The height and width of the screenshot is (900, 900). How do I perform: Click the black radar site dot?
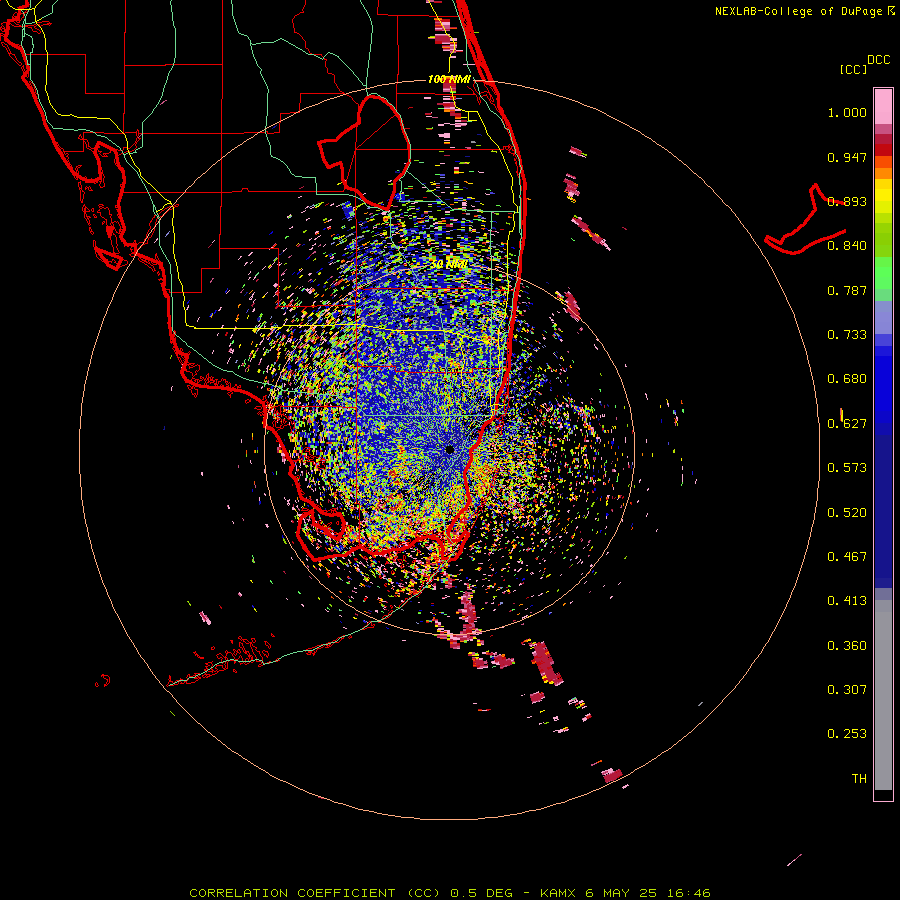pyautogui.click(x=449, y=449)
